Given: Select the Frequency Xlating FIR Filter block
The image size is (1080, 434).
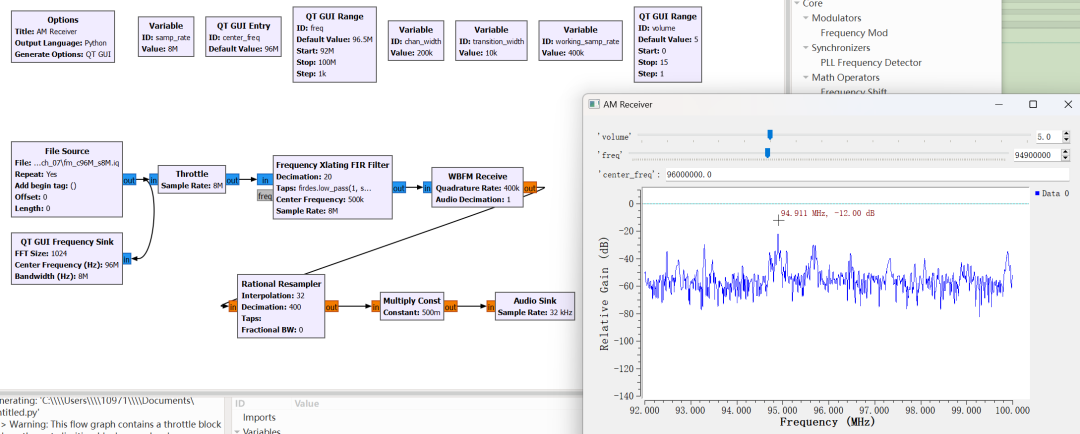Looking at the screenshot, I should (333, 187).
